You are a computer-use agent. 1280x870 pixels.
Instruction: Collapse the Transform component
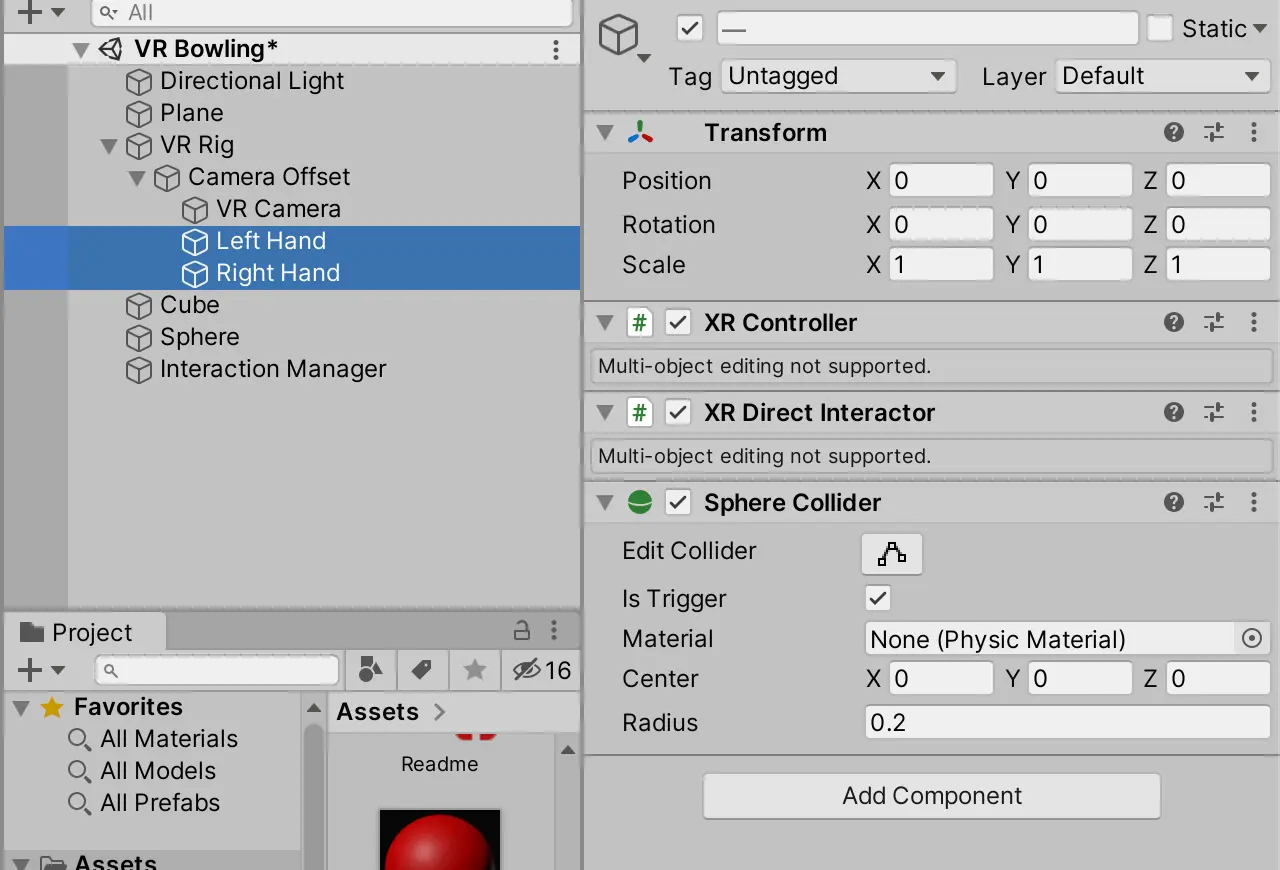(604, 133)
